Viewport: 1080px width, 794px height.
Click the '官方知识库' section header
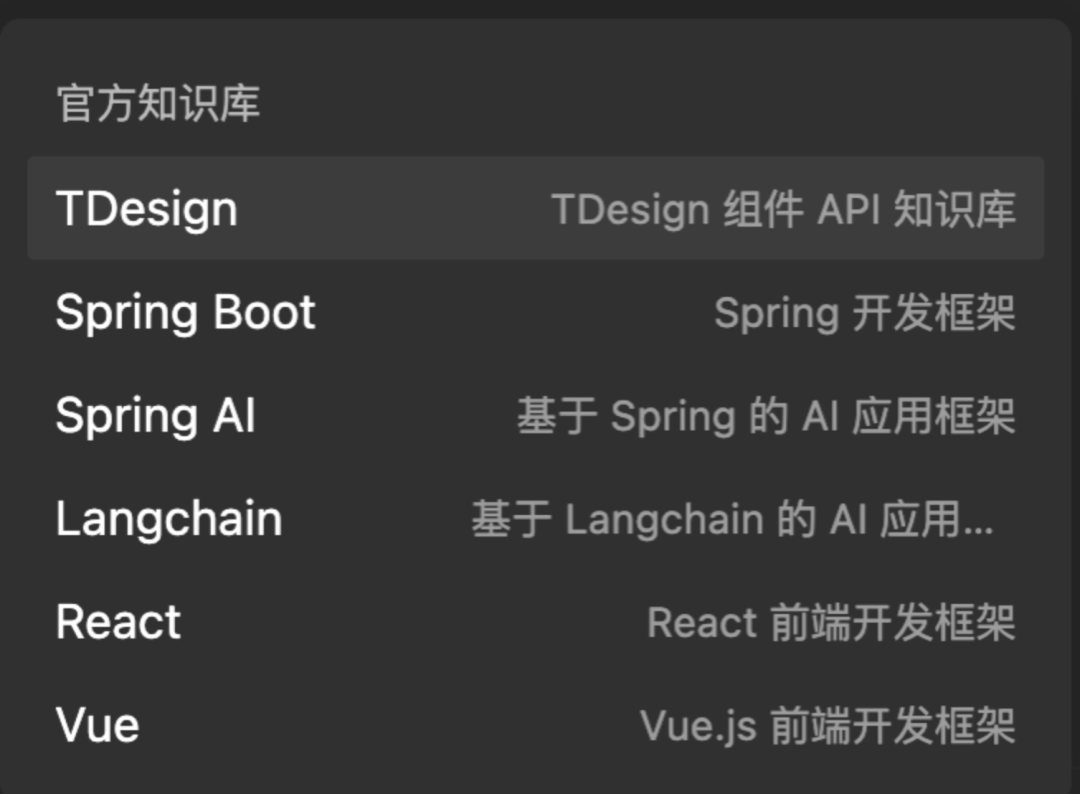[x=158, y=103]
